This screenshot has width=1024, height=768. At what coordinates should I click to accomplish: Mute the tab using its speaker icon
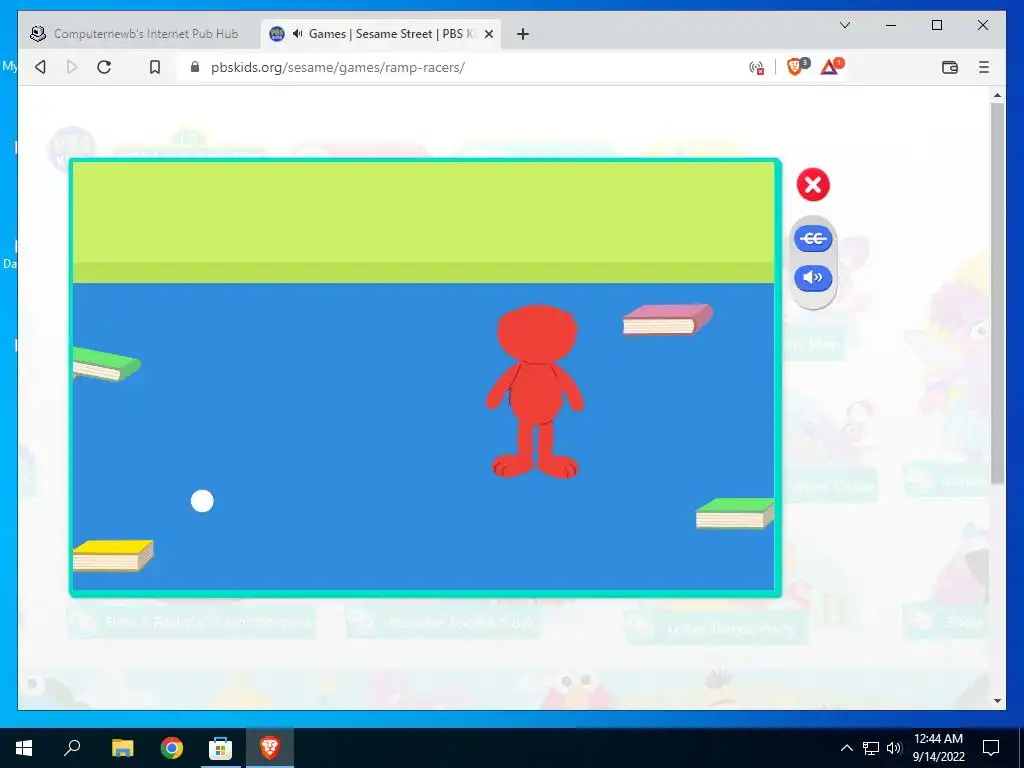pyautogui.click(x=297, y=33)
